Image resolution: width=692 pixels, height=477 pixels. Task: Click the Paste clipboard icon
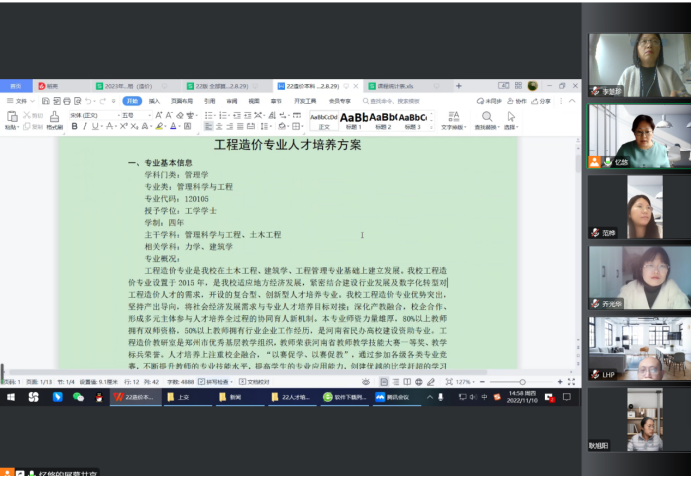(11, 116)
